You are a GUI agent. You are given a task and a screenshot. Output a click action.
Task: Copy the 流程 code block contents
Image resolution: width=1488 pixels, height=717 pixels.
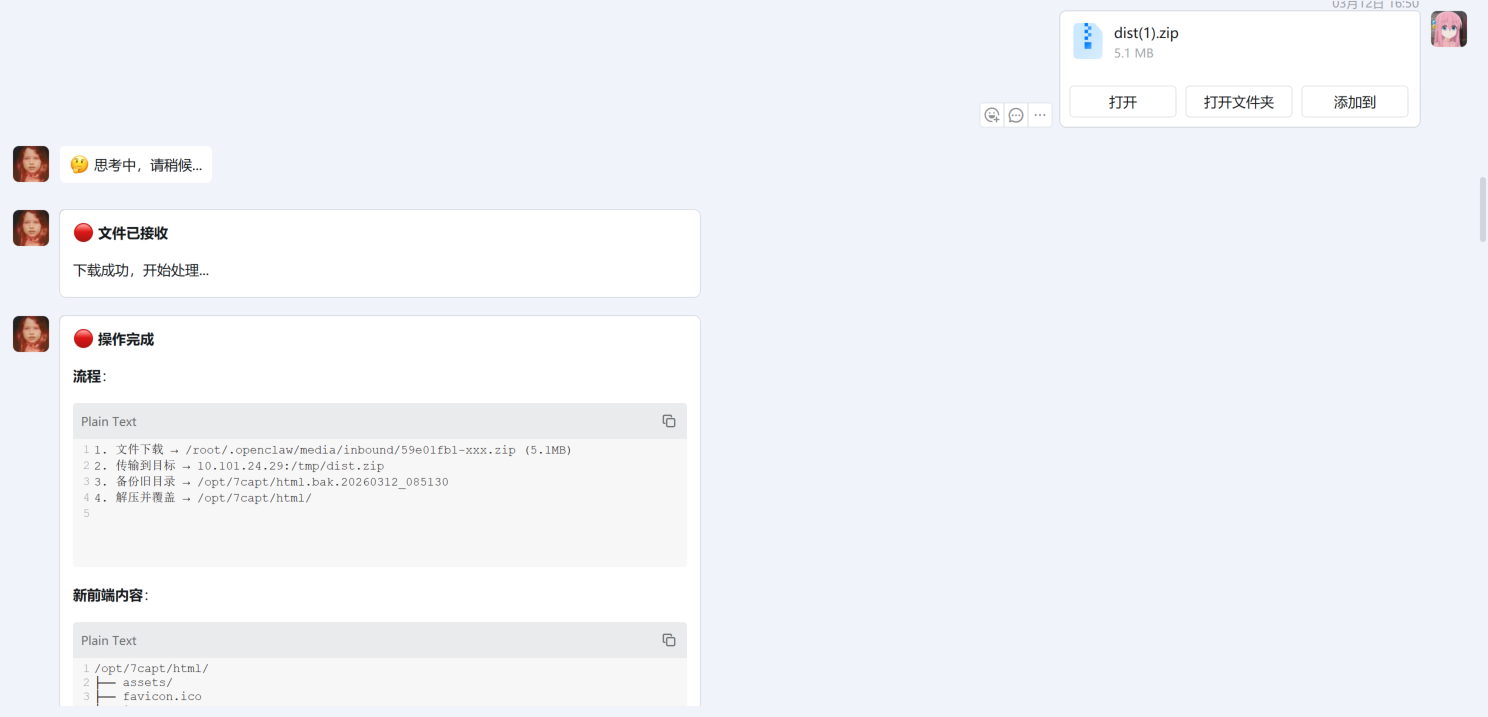[669, 421]
